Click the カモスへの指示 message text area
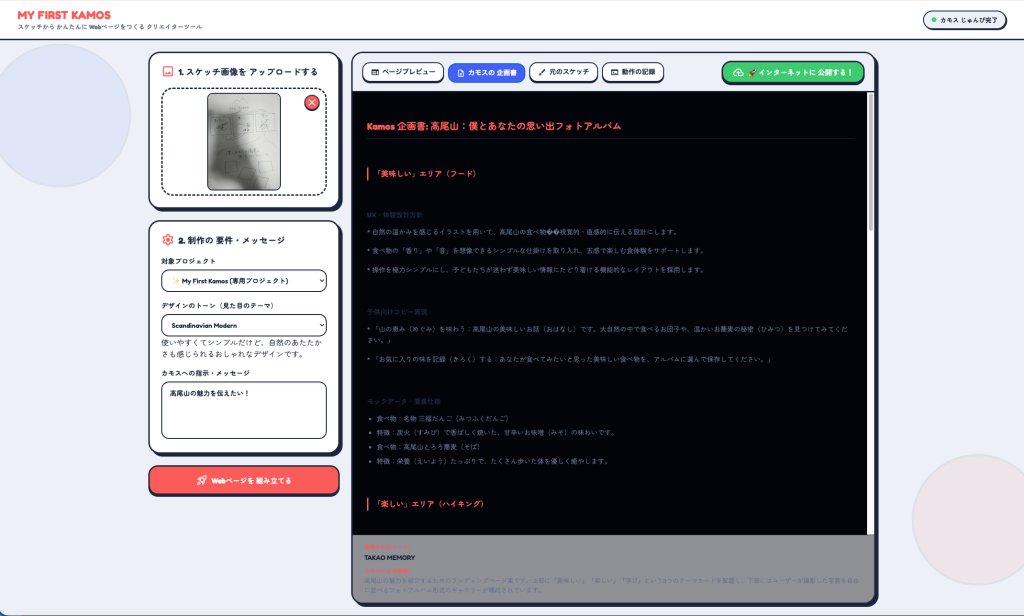 [244, 410]
